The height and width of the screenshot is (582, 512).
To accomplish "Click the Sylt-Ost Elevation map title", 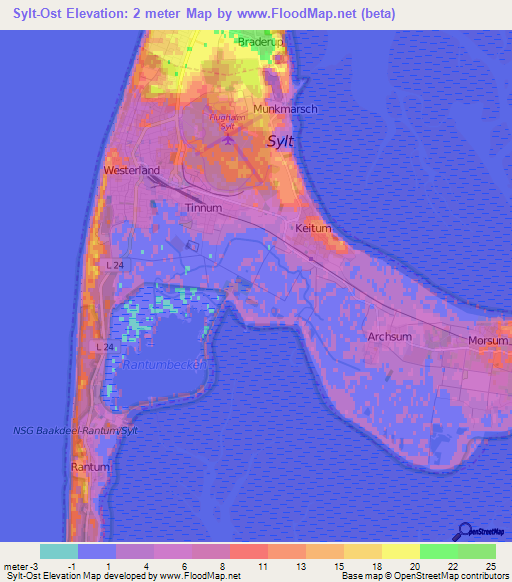I will (204, 14).
